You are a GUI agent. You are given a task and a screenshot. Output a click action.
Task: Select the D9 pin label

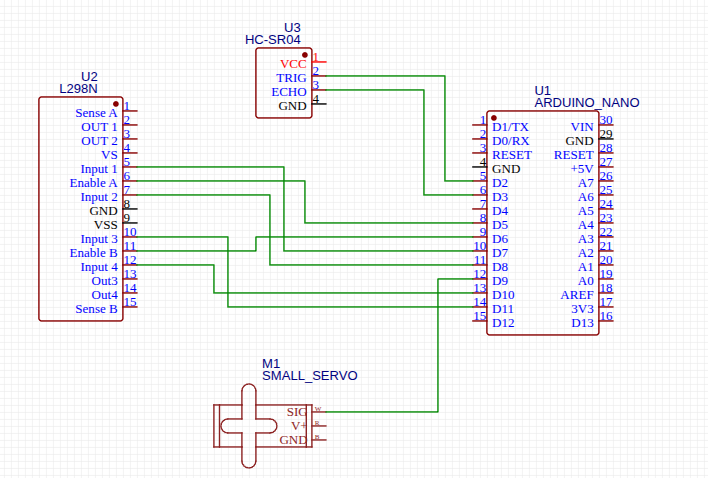pyautogui.click(x=500, y=281)
